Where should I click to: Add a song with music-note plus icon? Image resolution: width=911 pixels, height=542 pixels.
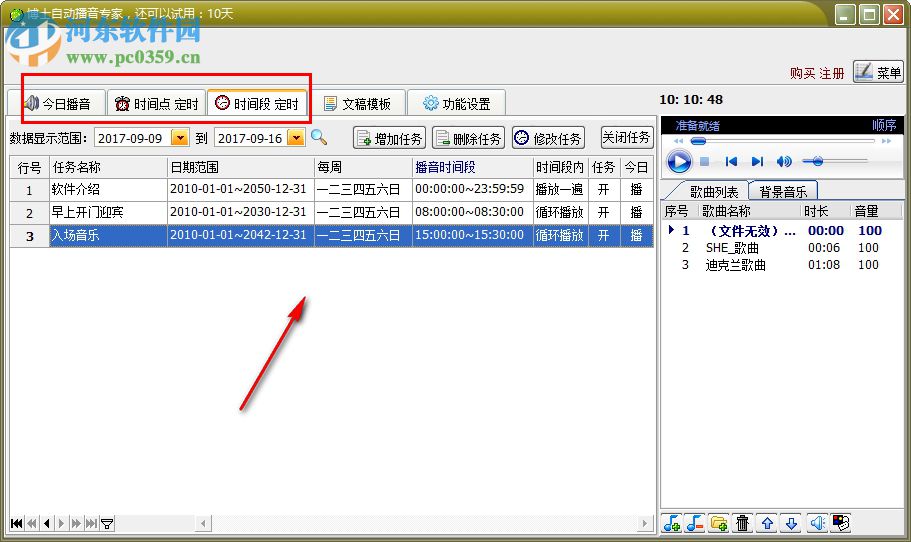point(672,523)
